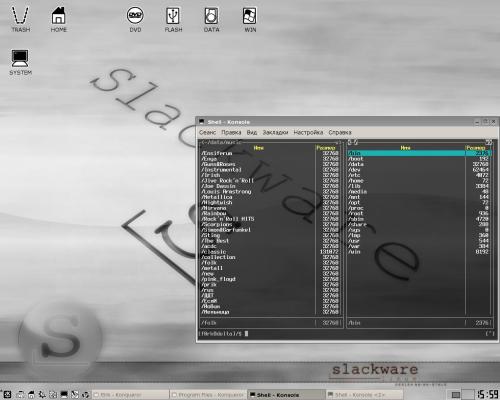The width and height of the screenshot is (500, 400).
Task: Open the DATA disk desktop icon
Action: pyautogui.click(x=211, y=19)
